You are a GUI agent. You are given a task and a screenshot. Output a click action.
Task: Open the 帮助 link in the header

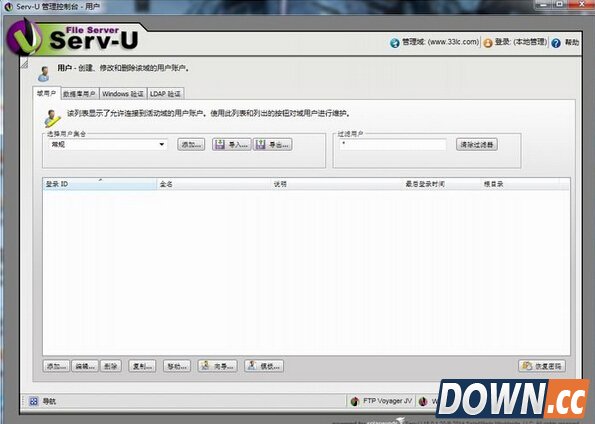tap(572, 43)
